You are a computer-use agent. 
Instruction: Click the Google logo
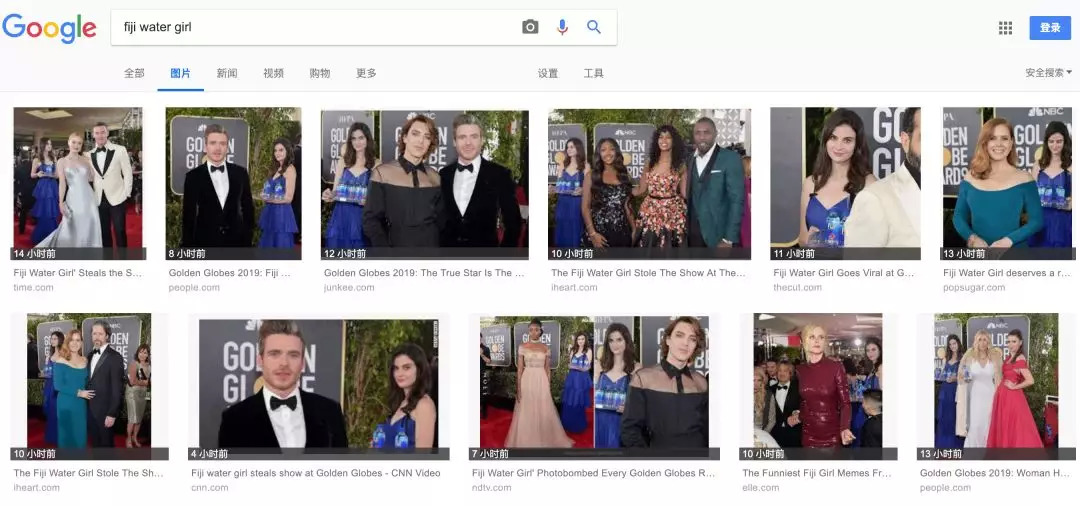(49, 28)
